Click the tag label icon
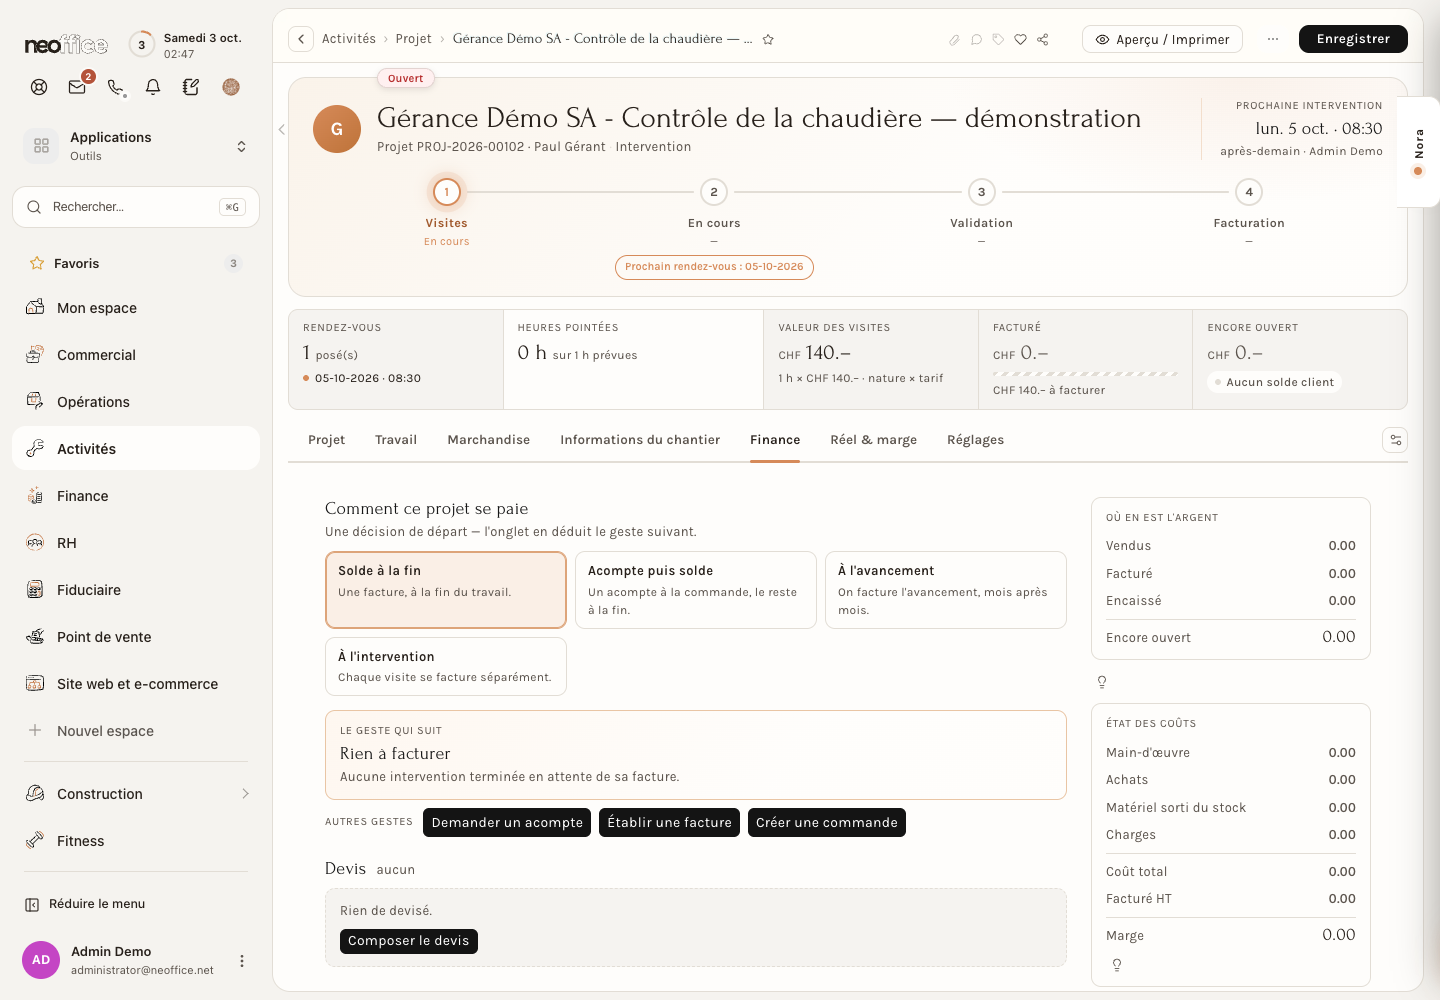This screenshot has height=1000, width=1440. [x=998, y=40]
